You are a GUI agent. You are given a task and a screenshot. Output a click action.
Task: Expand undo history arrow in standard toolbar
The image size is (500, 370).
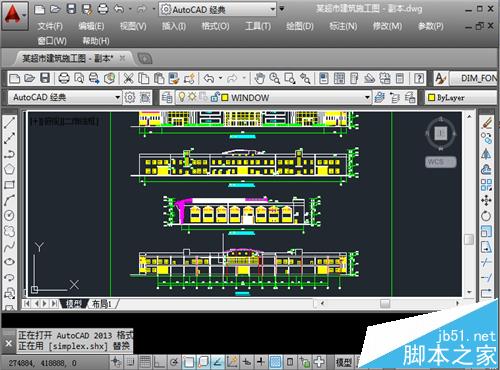(x=221, y=79)
